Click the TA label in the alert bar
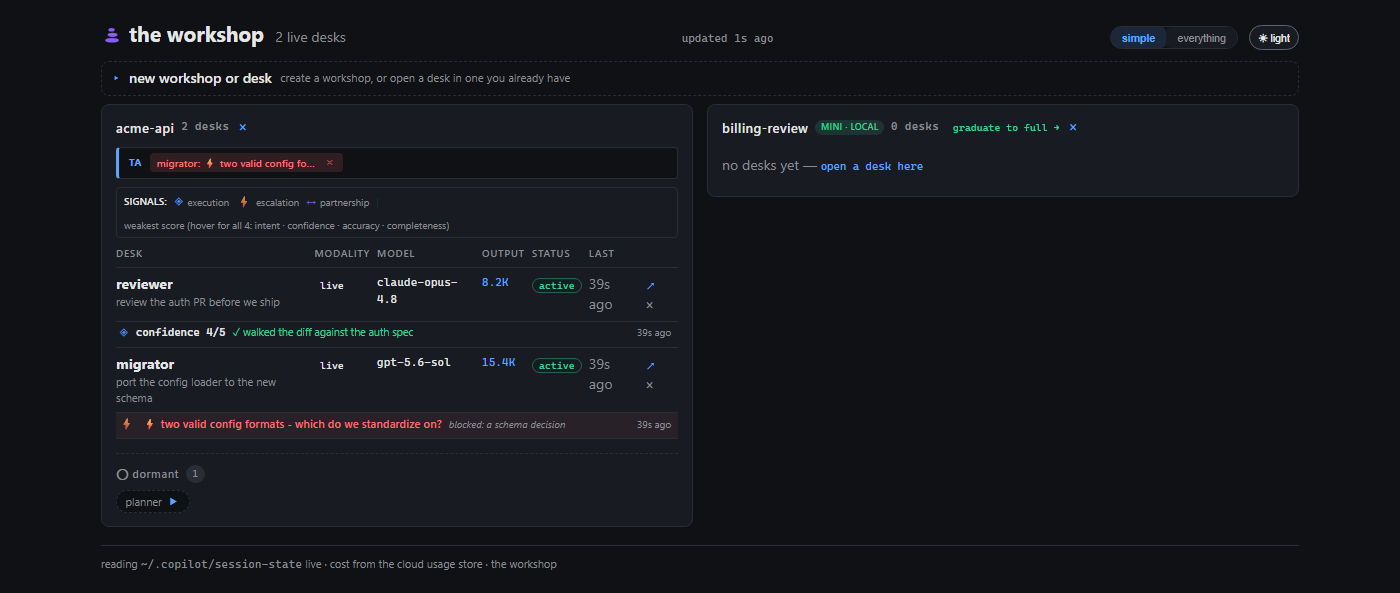This screenshot has width=1400, height=593. pos(135,163)
